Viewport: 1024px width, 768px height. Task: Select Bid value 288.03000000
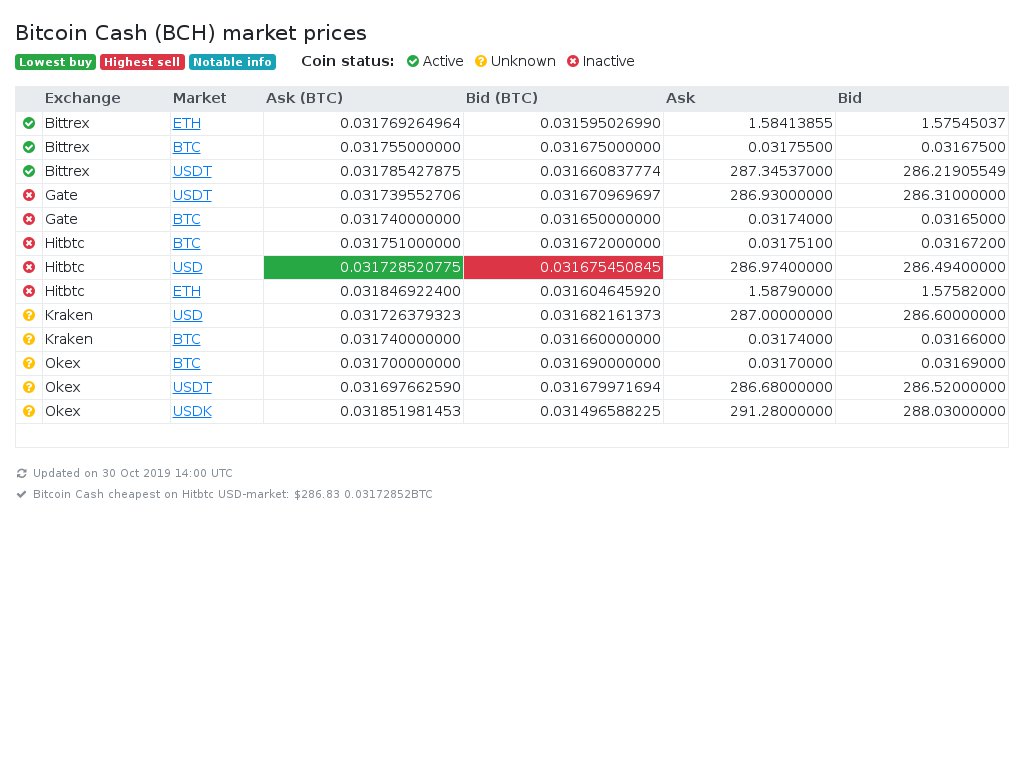coord(954,411)
